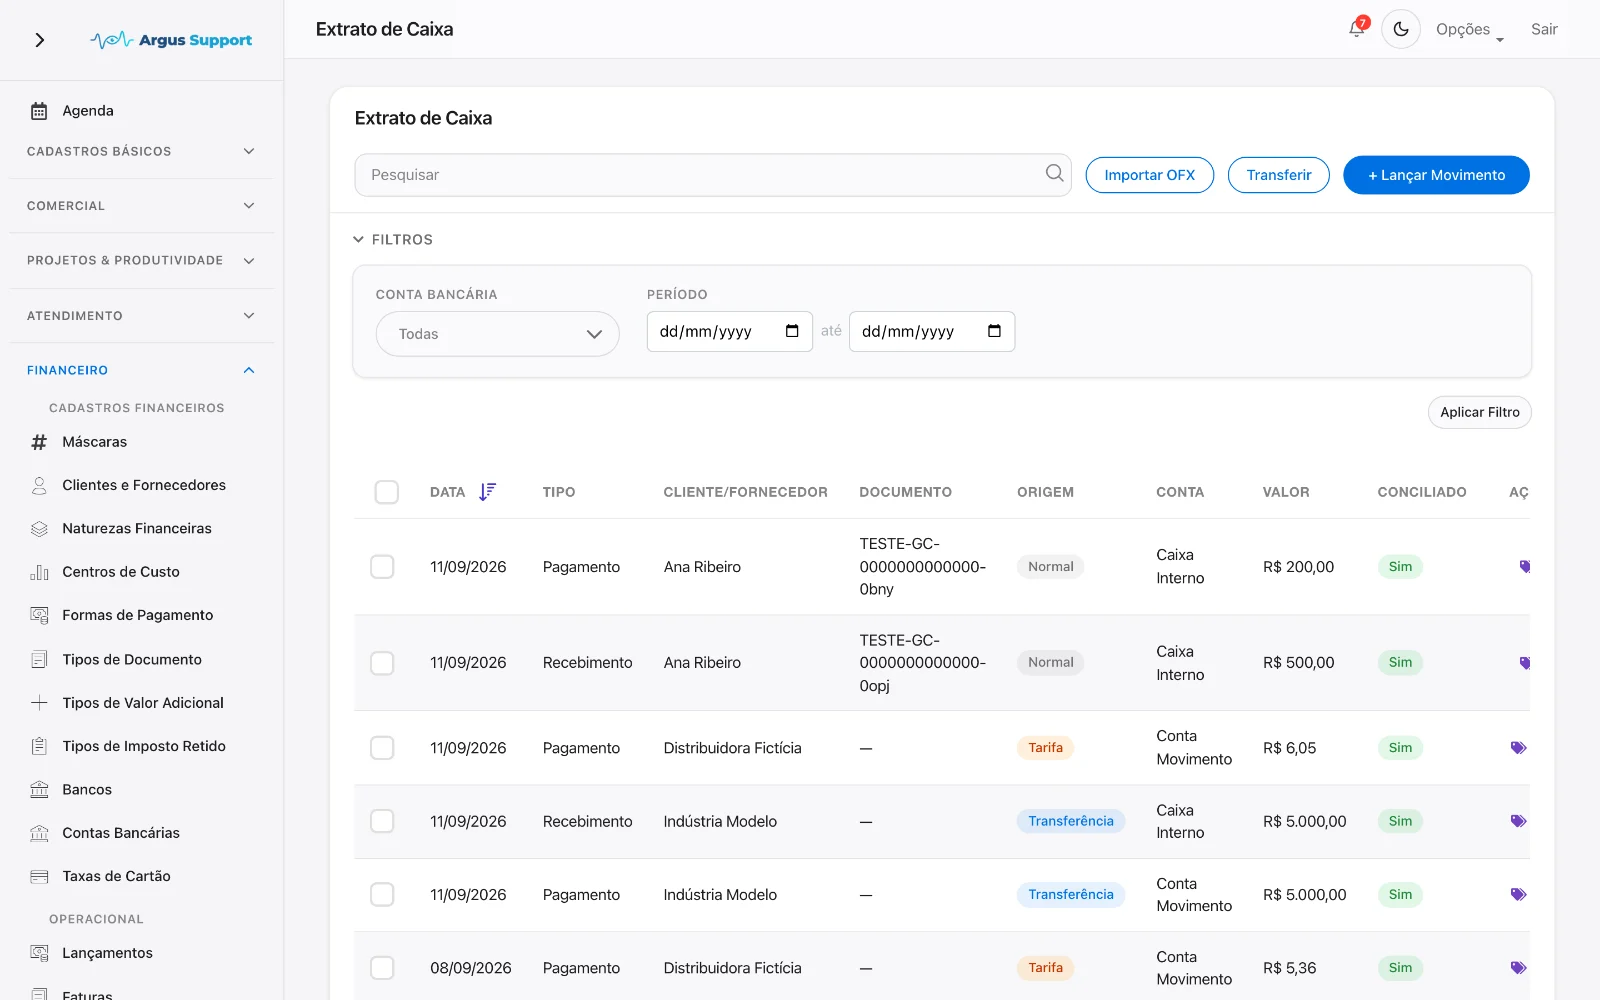Click tag icon in Recebimento R$ 5.000,00 row
The image size is (1600, 1000).
1518,821
